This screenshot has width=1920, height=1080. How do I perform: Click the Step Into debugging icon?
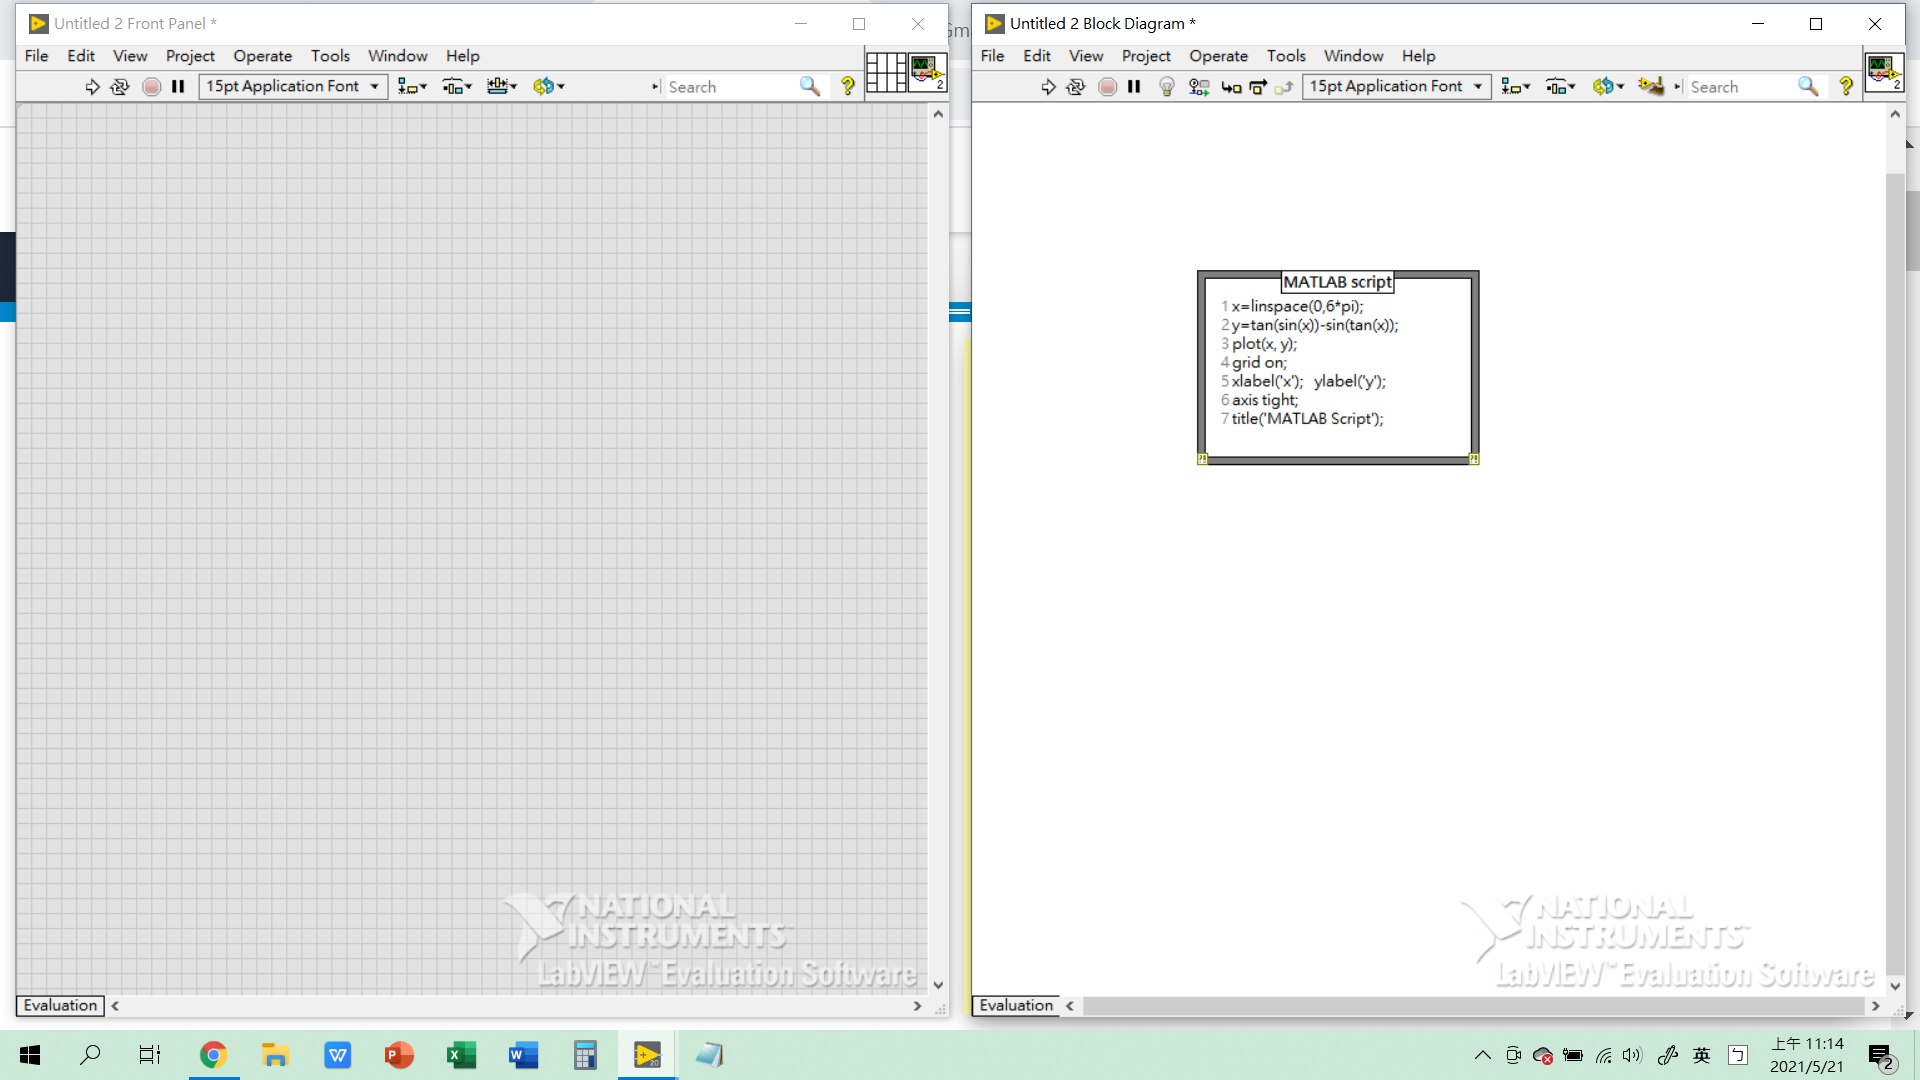click(x=1231, y=87)
